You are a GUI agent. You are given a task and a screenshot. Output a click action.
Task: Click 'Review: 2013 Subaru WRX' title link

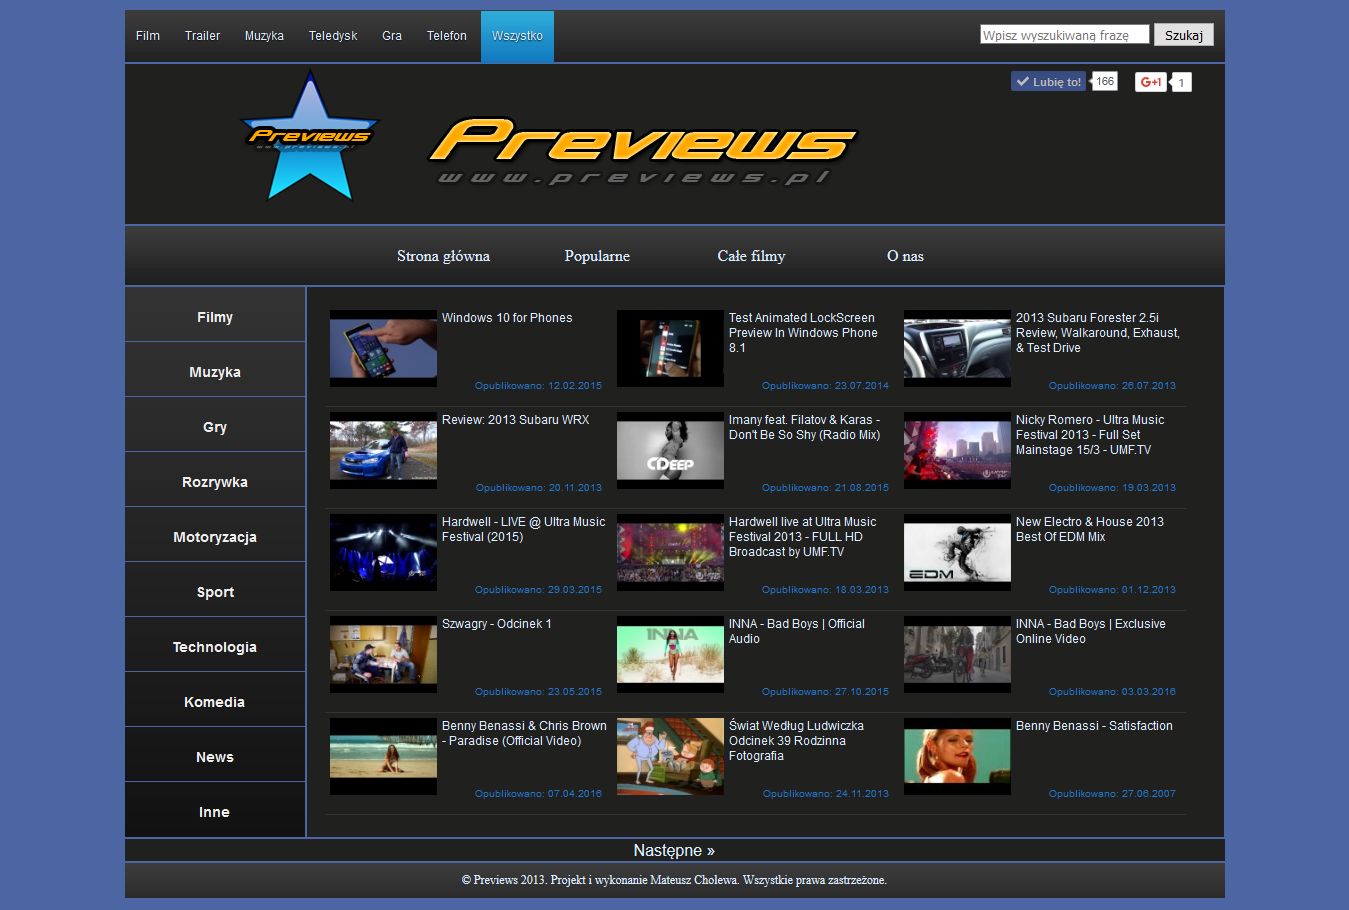[x=516, y=420]
